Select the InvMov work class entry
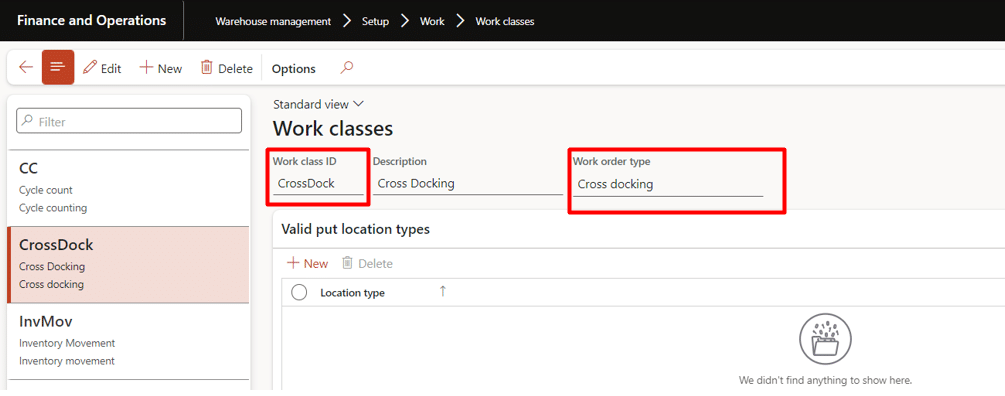Screen dimensions: 1005x396 128,341
